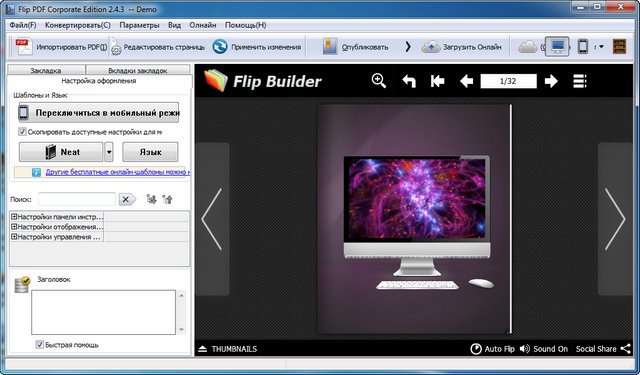The height and width of the screenshot is (375, 640).
Task: Open the Neat template dropdown arrow
Action: click(x=109, y=152)
